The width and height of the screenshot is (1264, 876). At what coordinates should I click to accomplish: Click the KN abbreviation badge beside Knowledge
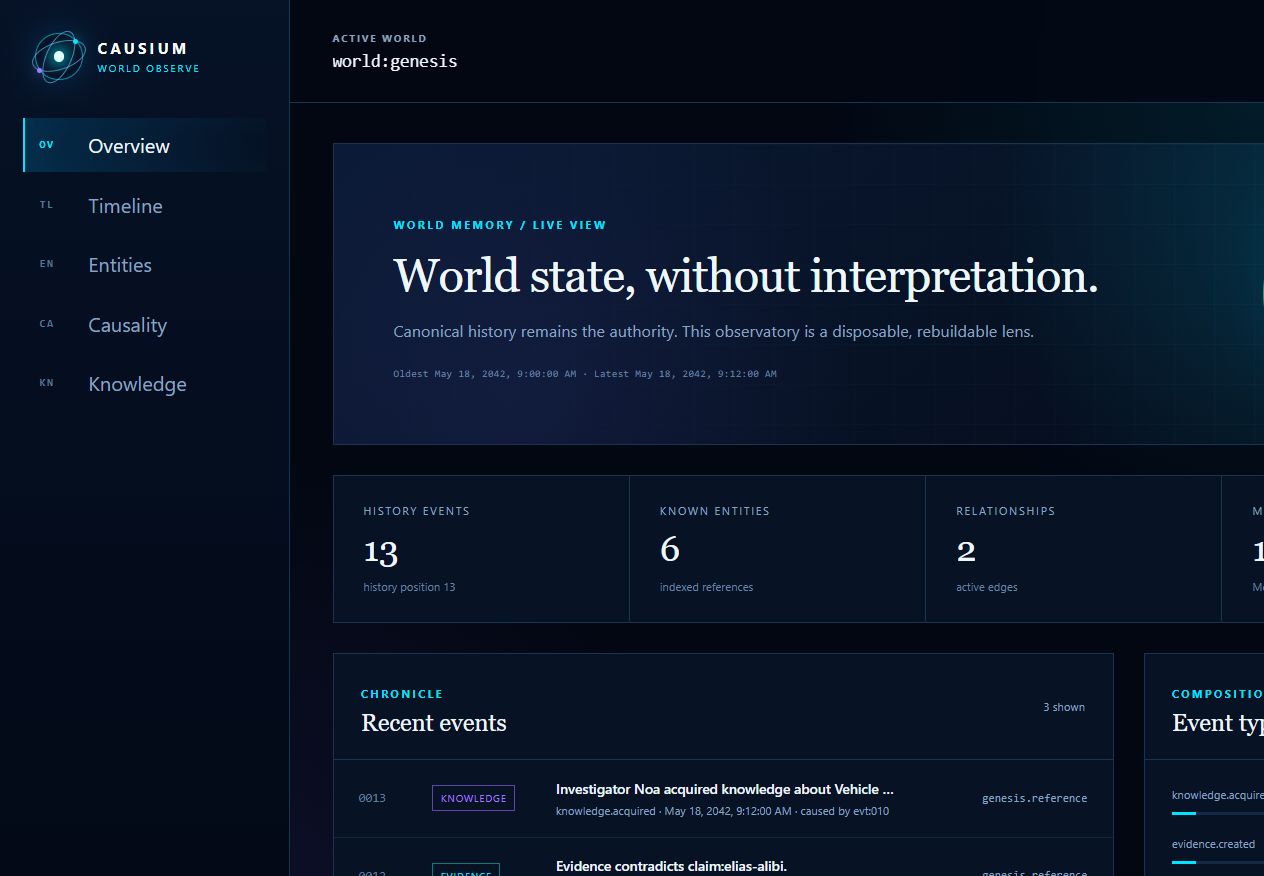pyautogui.click(x=46, y=383)
